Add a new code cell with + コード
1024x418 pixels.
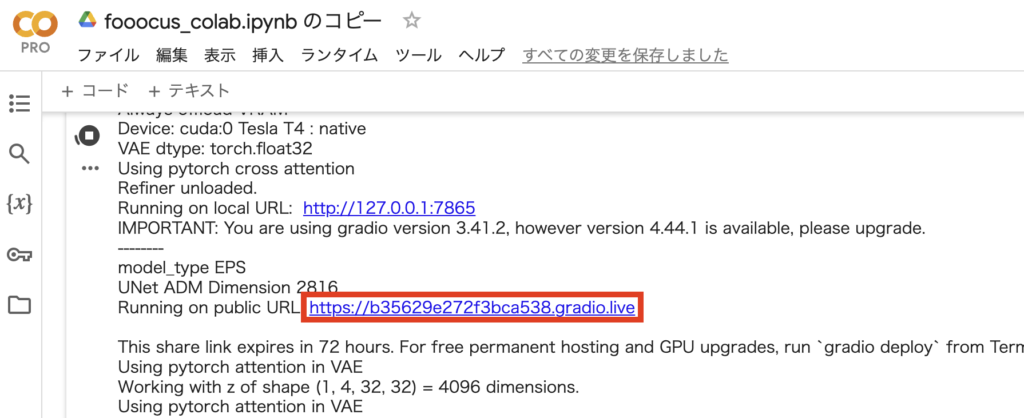[95, 91]
